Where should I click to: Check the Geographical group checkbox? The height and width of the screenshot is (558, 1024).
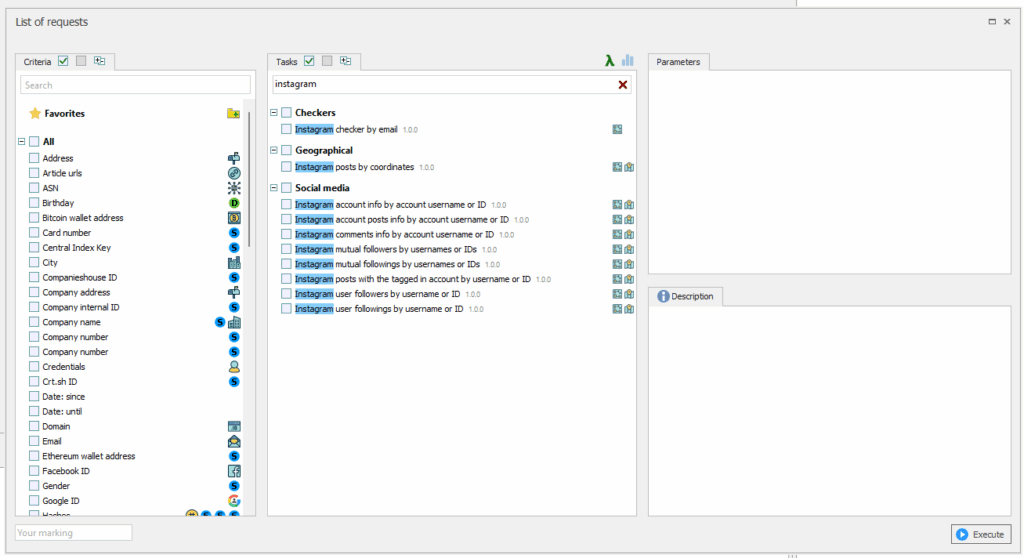[286, 150]
